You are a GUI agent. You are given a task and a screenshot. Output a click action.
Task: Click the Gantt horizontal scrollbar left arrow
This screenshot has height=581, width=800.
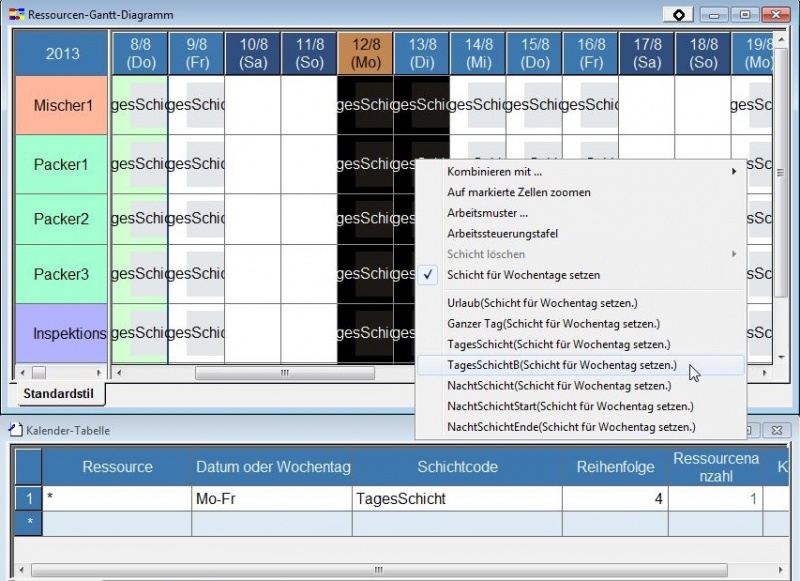pyautogui.click(x=120, y=373)
